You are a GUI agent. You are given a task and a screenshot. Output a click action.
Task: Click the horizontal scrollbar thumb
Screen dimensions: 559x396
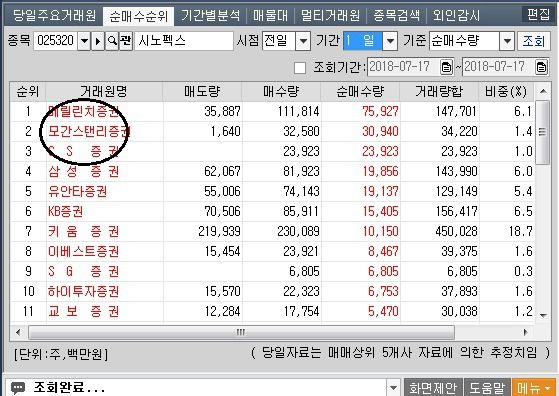[x=241, y=332]
